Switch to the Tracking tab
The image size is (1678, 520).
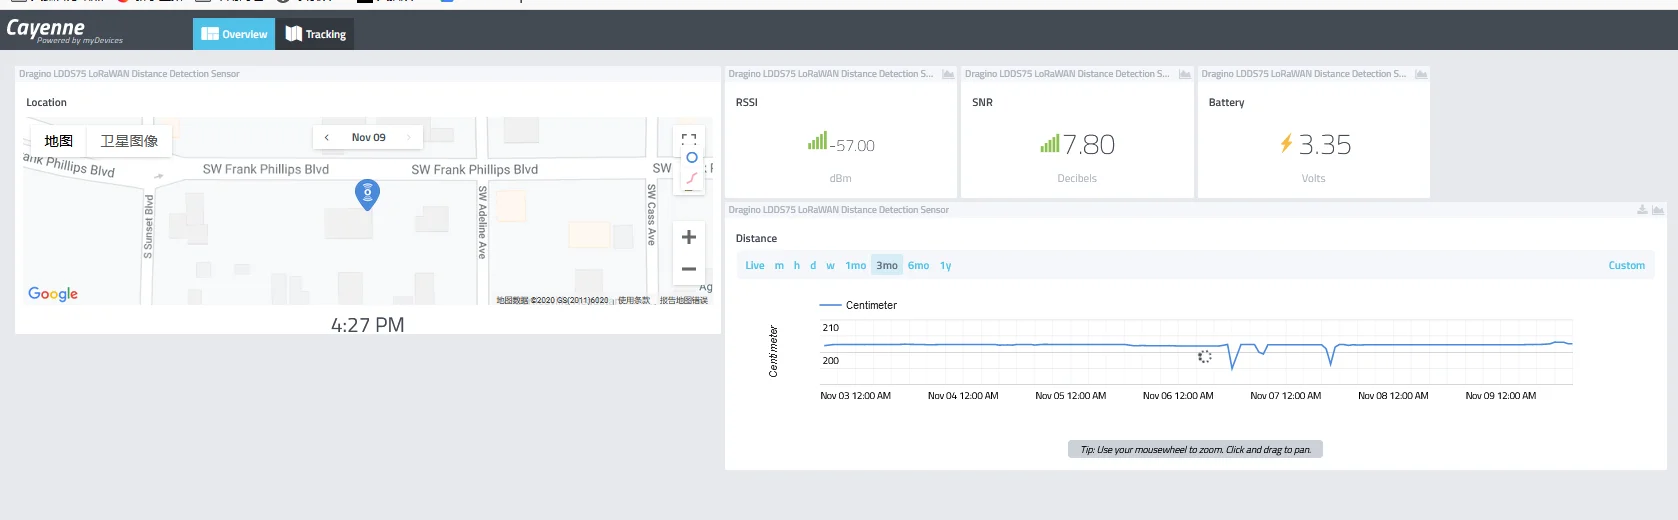315,34
